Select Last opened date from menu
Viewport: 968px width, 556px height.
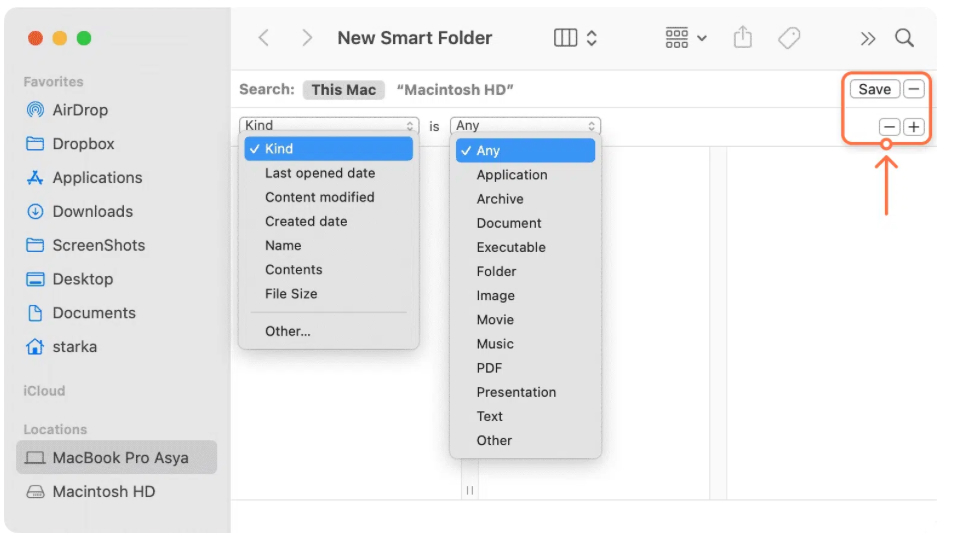(320, 173)
